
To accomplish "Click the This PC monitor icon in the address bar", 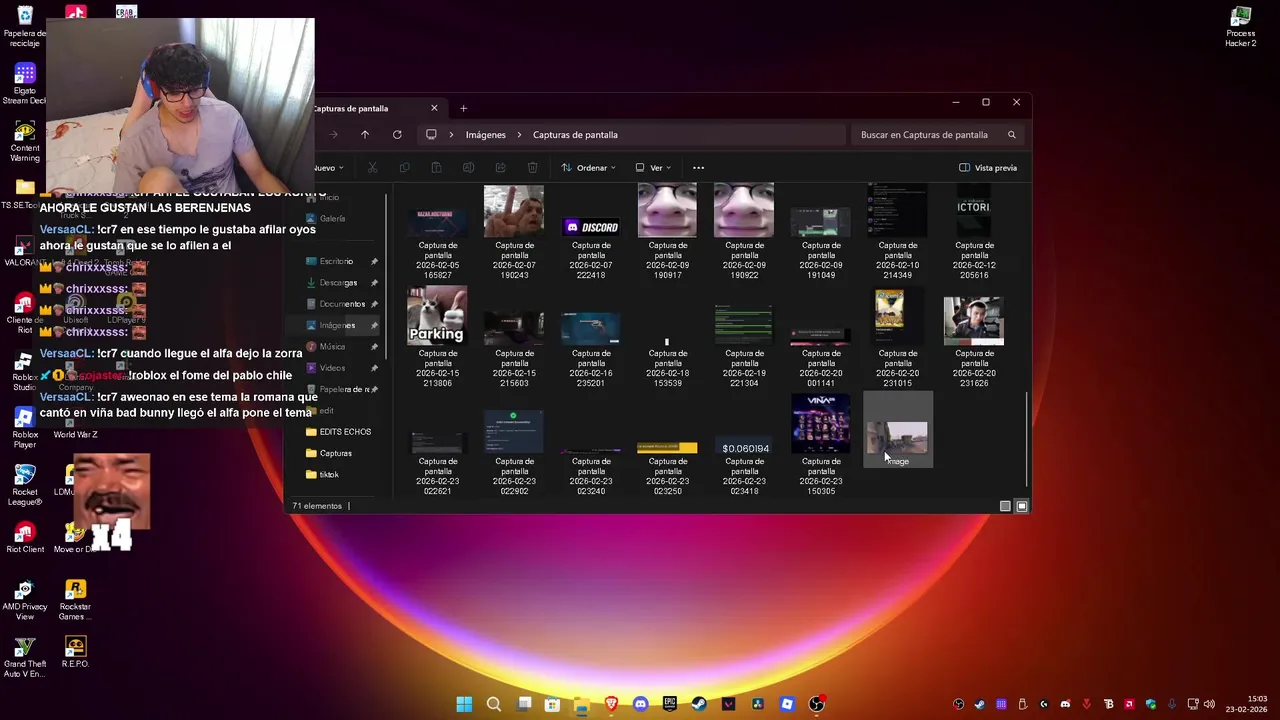I will 431,135.
